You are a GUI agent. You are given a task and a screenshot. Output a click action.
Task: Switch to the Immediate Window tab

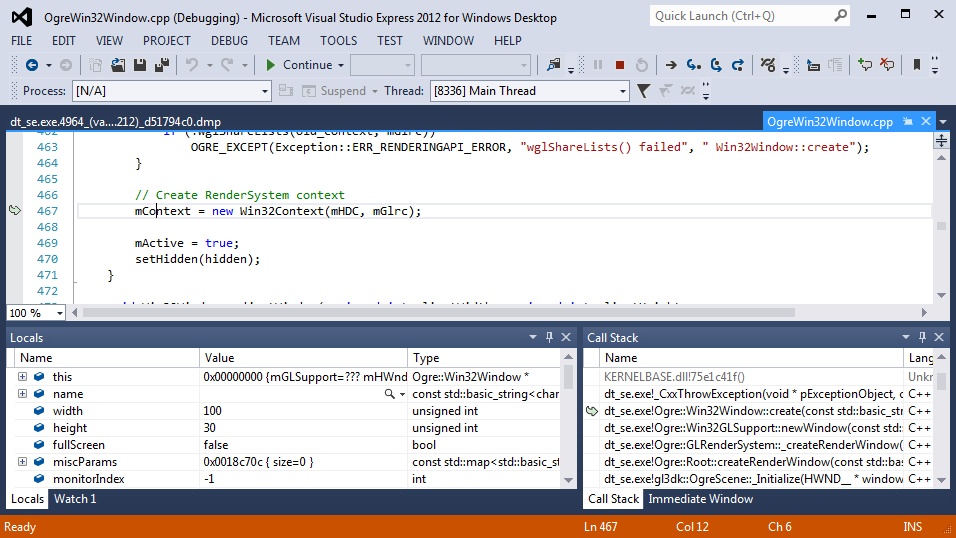click(701, 499)
